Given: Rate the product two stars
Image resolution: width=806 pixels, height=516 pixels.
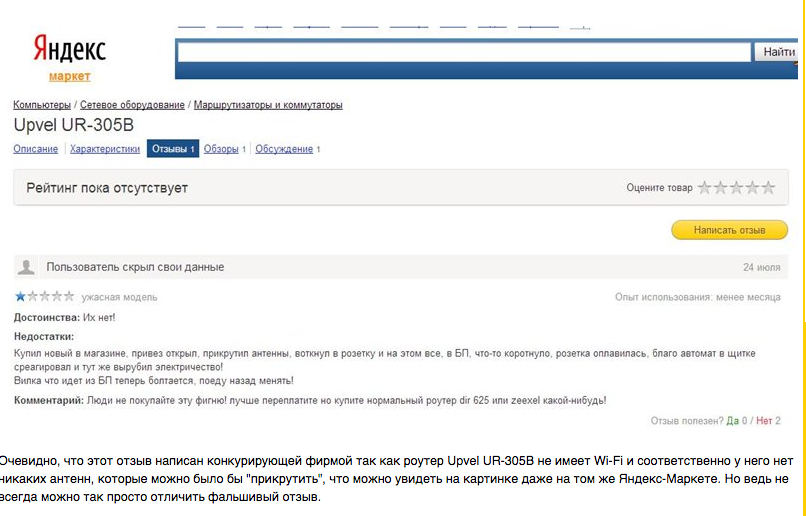Looking at the screenshot, I should pos(720,188).
